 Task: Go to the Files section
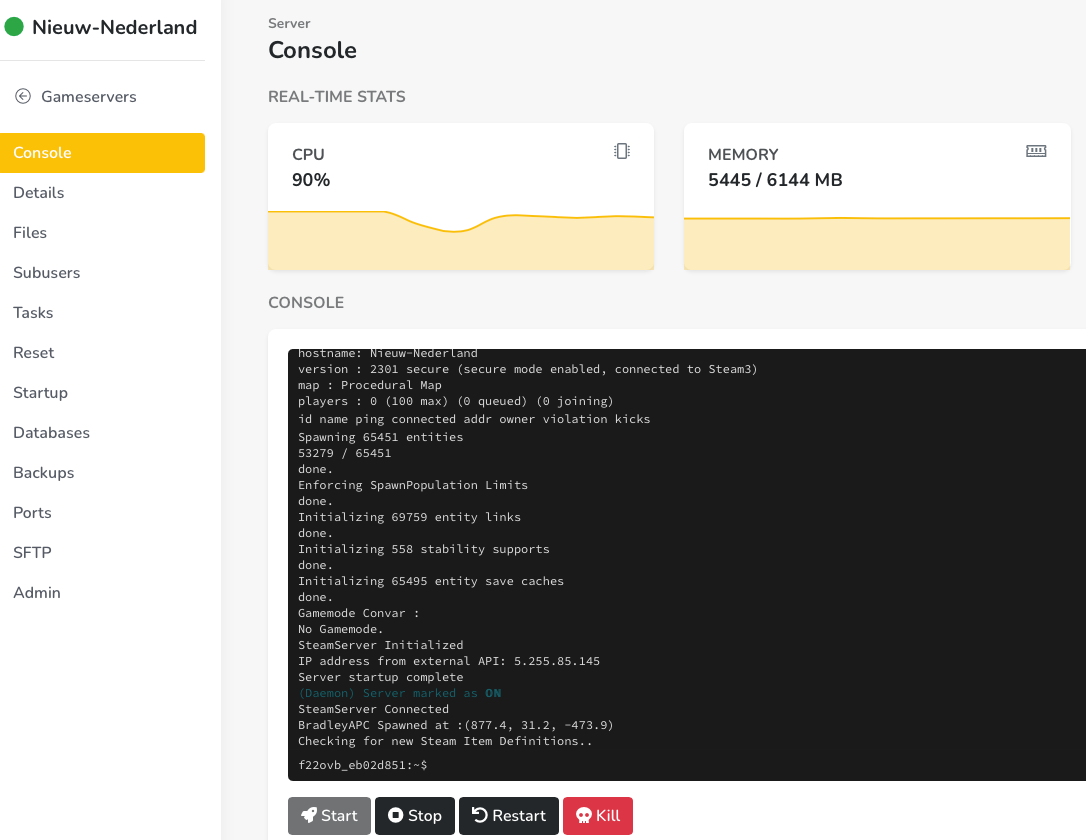pos(30,233)
